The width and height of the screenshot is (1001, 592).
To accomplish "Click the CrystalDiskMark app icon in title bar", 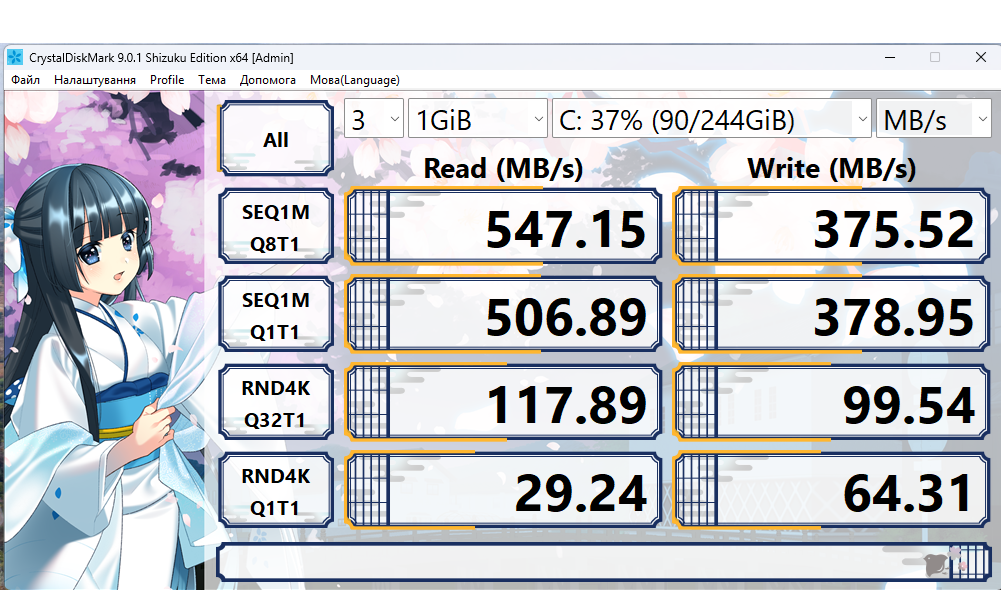I will tap(14, 57).
